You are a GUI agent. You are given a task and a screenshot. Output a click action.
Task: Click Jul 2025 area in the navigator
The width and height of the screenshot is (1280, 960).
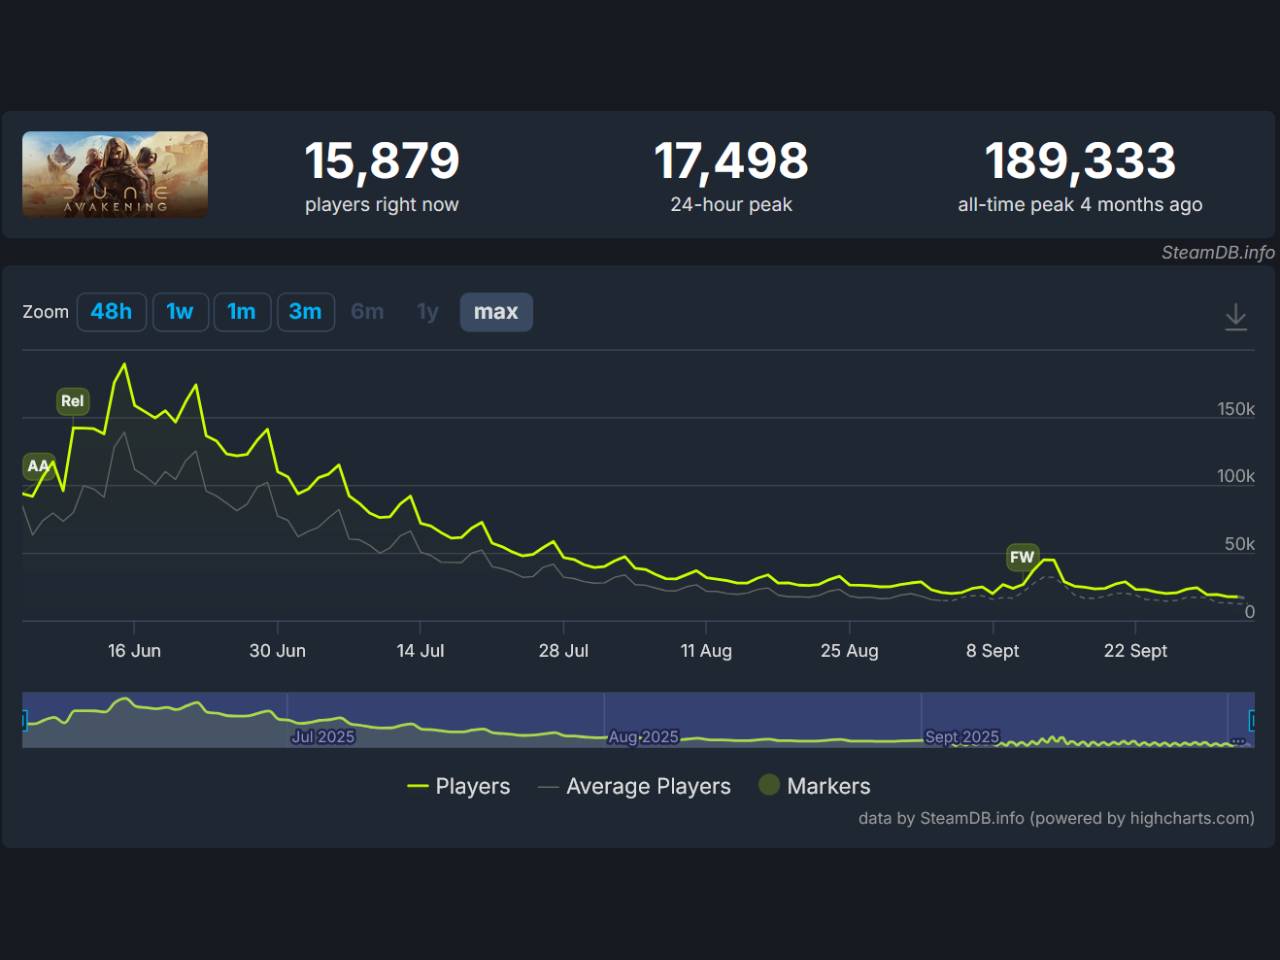click(322, 736)
